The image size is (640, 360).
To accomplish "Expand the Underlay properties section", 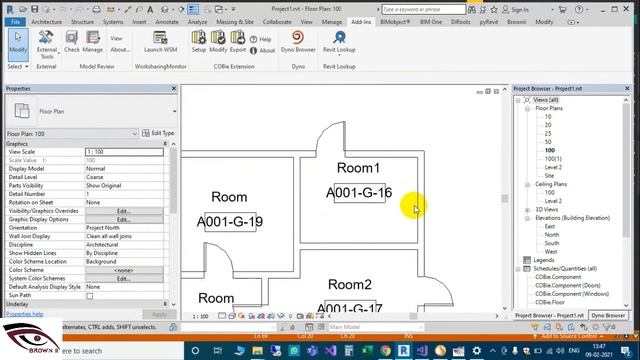I will [x=165, y=304].
